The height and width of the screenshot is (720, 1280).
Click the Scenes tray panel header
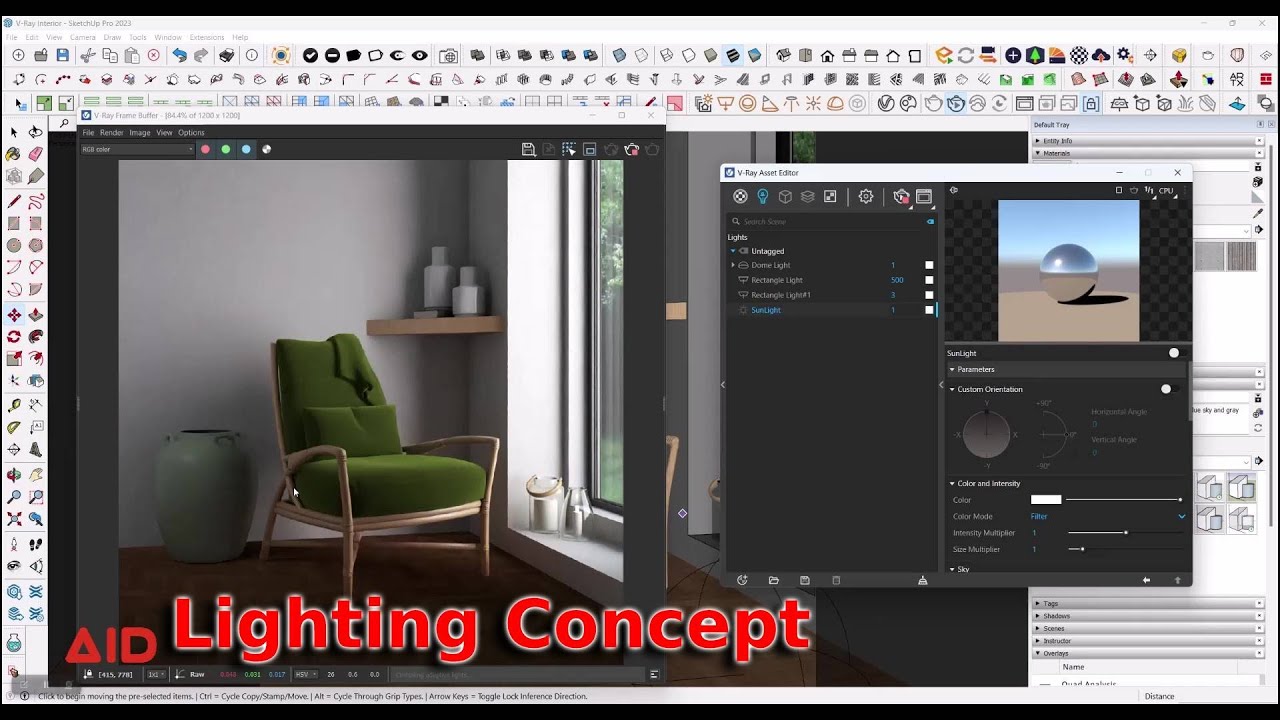point(1147,628)
